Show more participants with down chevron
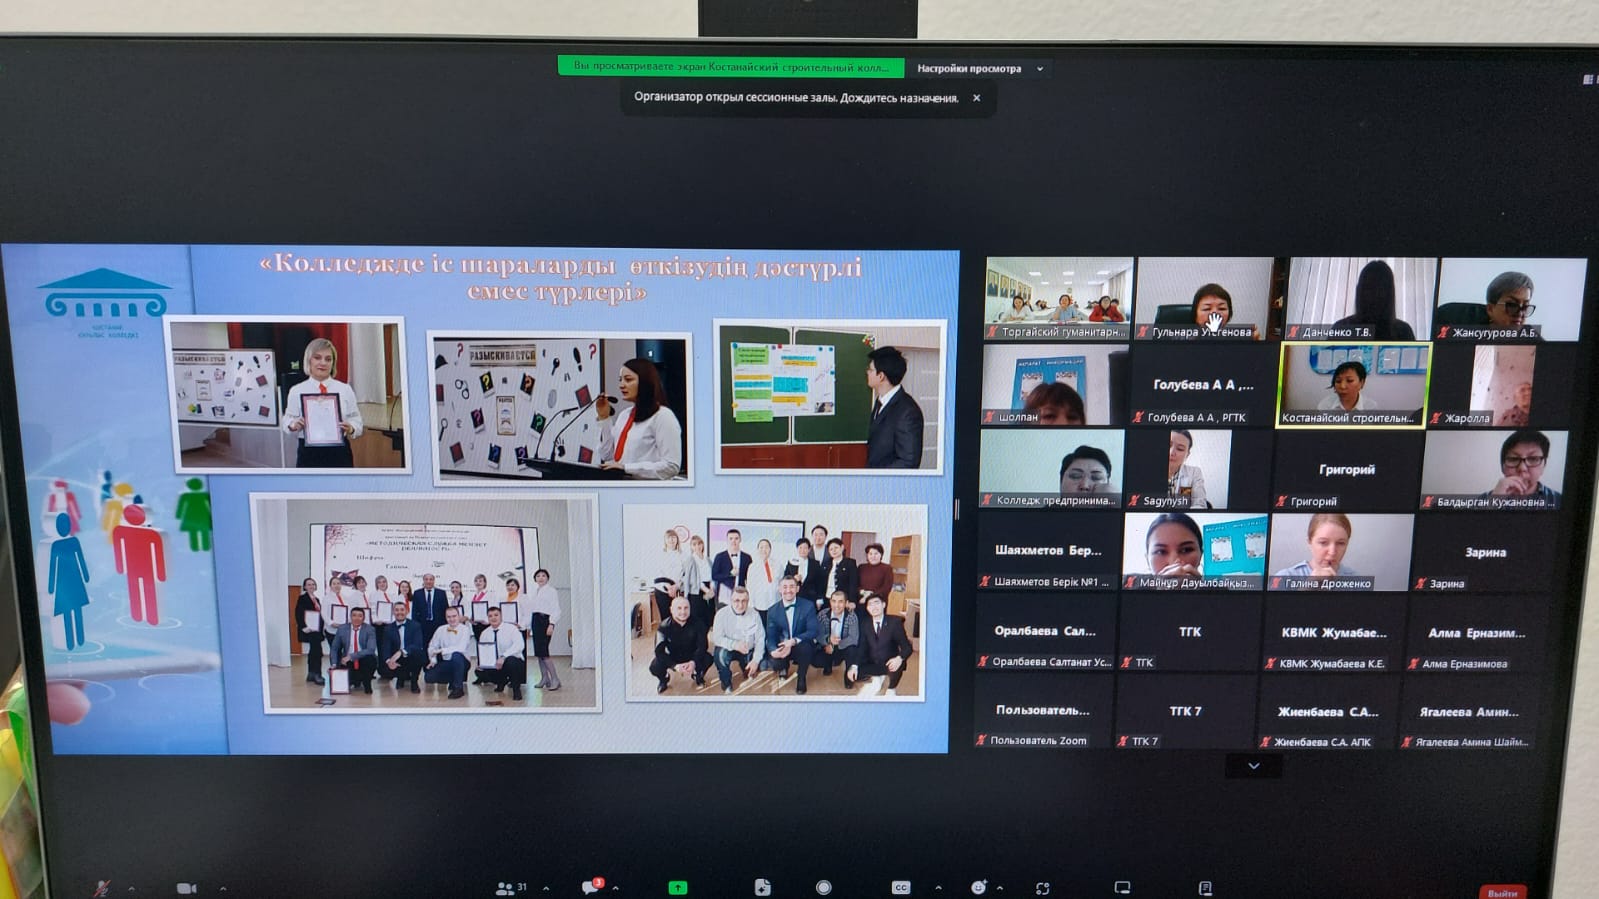This screenshot has height=899, width=1599. pos(1253,766)
